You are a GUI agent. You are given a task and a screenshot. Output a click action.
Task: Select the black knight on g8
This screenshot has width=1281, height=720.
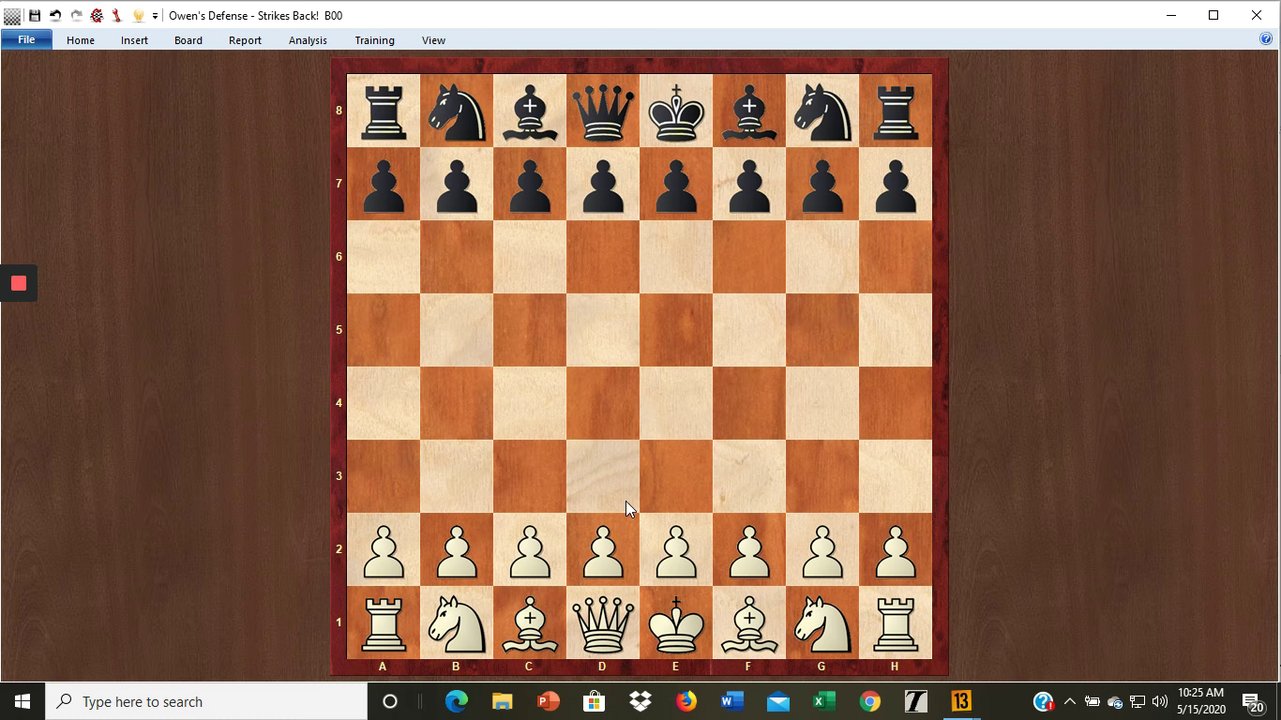(x=822, y=111)
